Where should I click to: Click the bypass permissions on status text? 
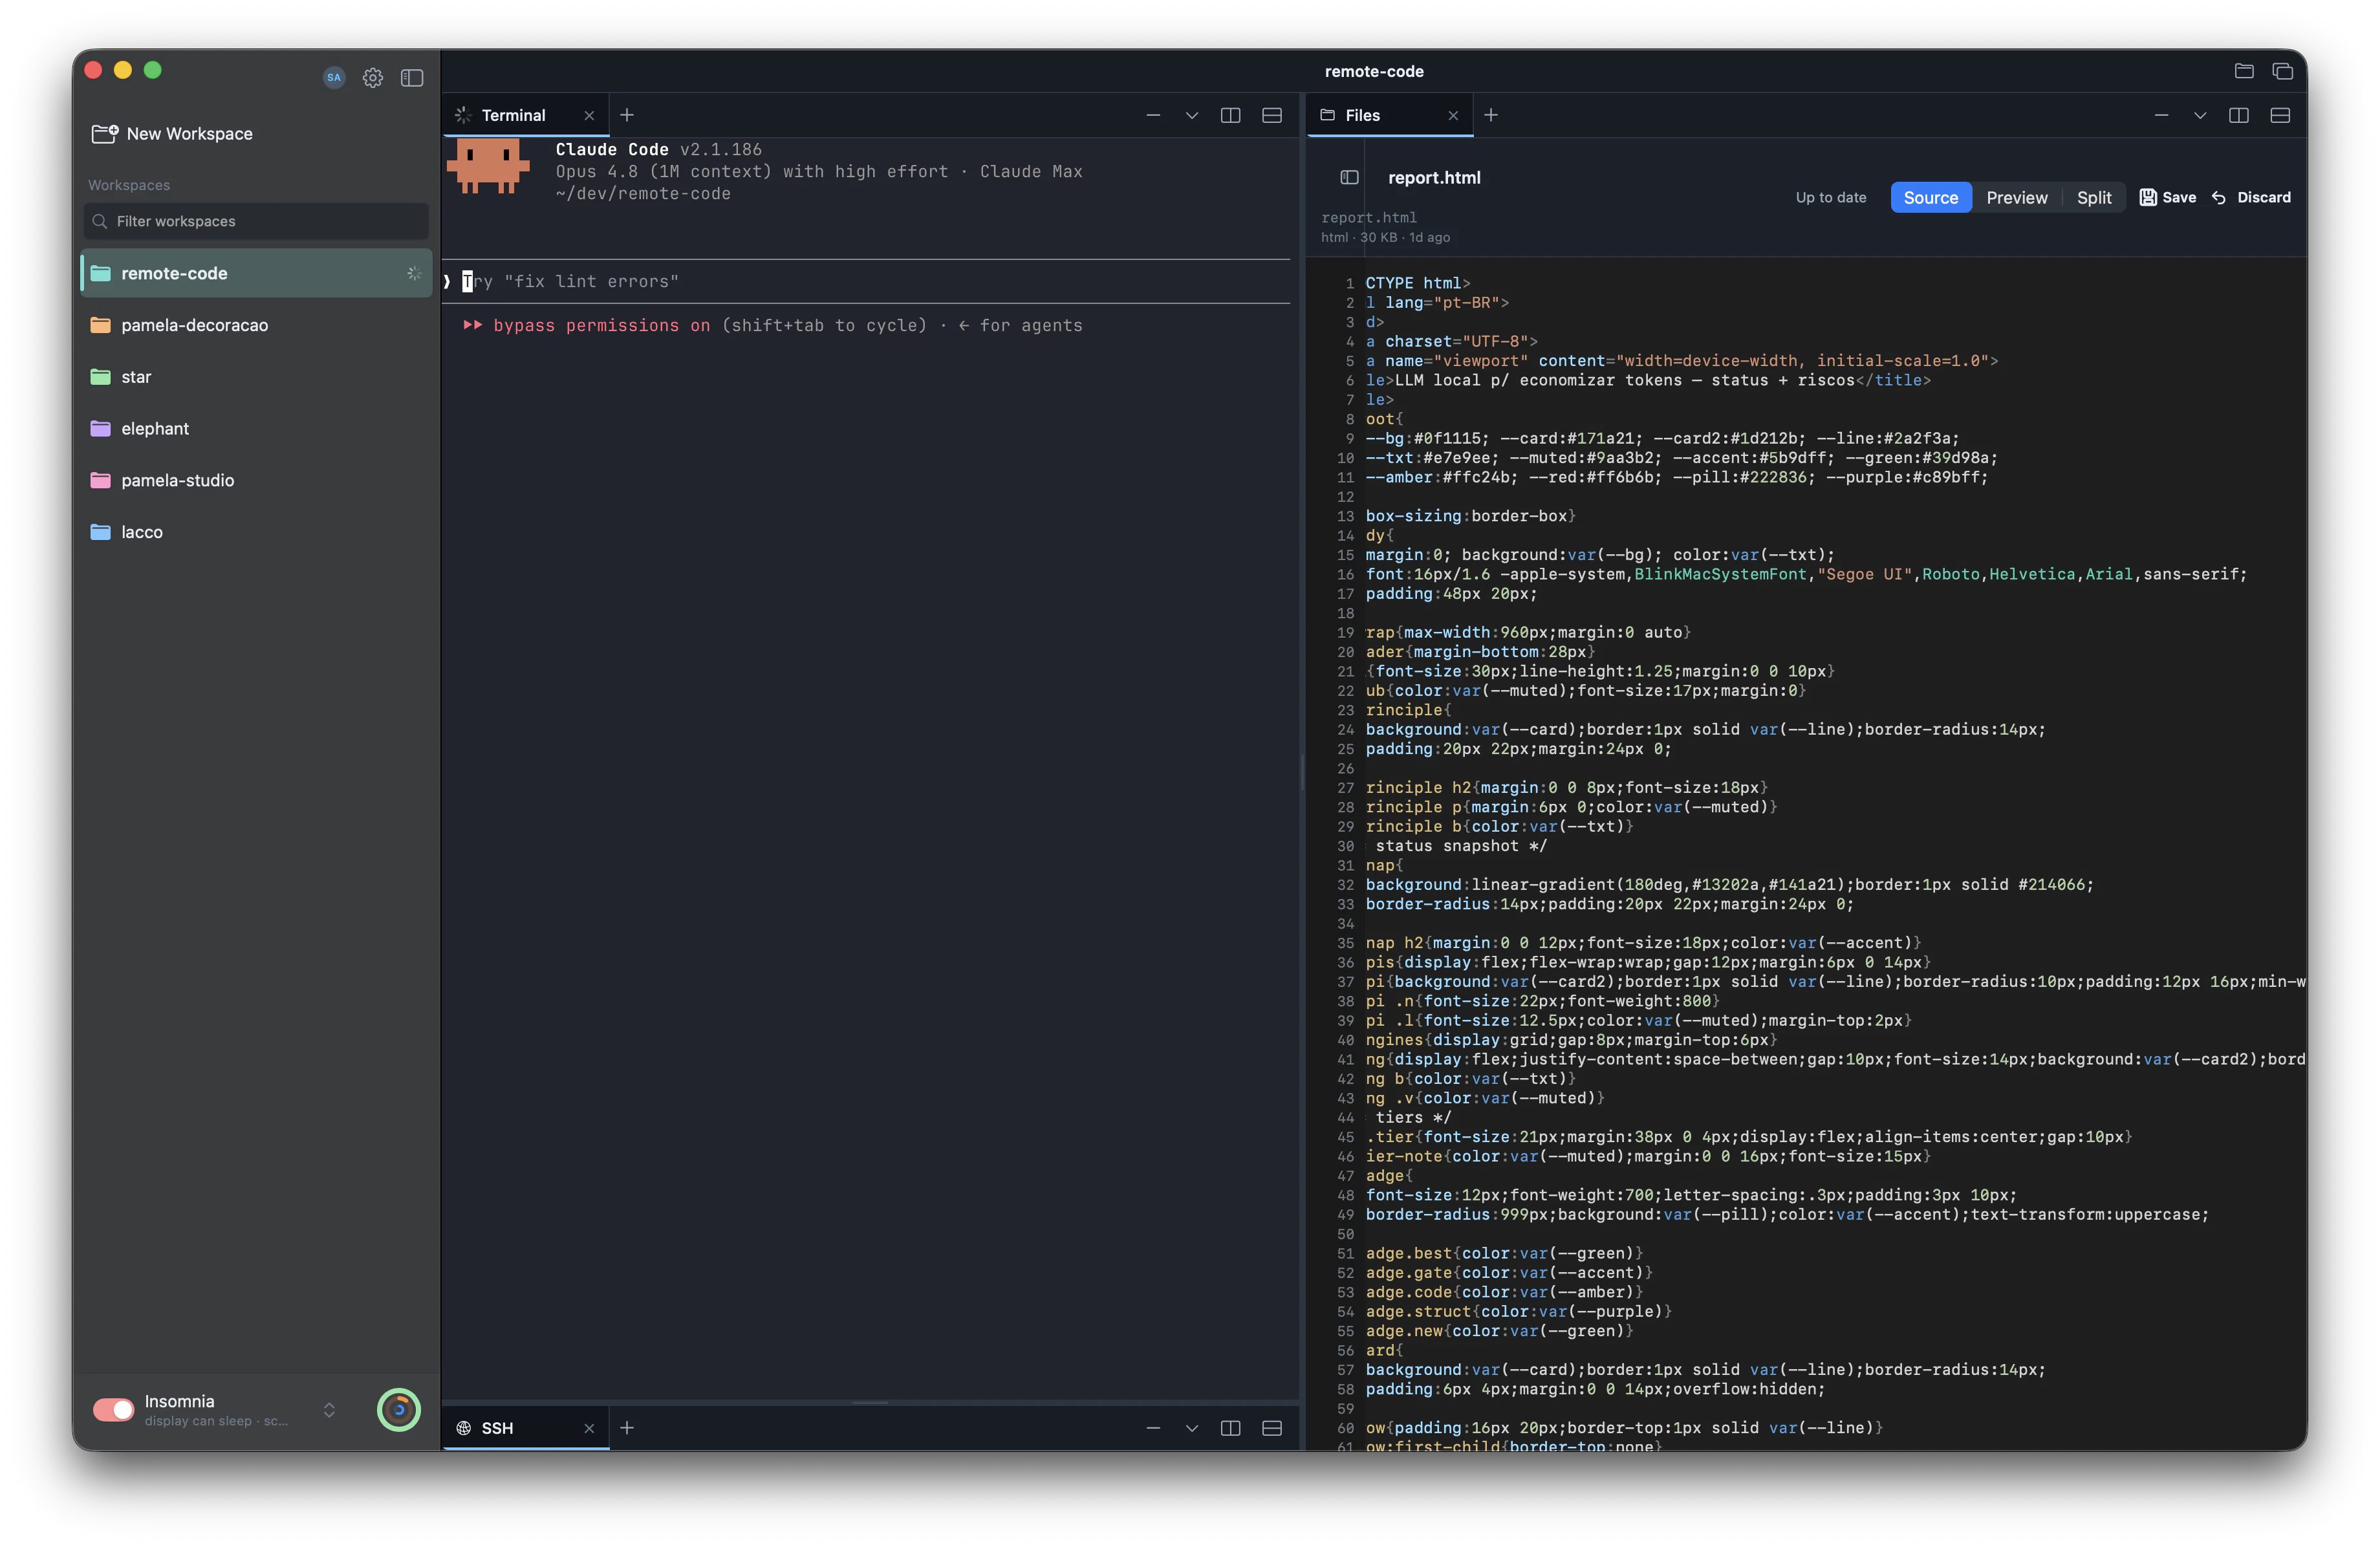coord(601,325)
